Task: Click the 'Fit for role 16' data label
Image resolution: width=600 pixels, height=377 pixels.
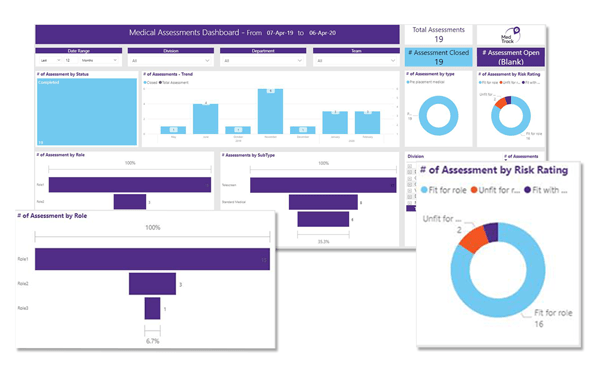Action: coord(553,318)
